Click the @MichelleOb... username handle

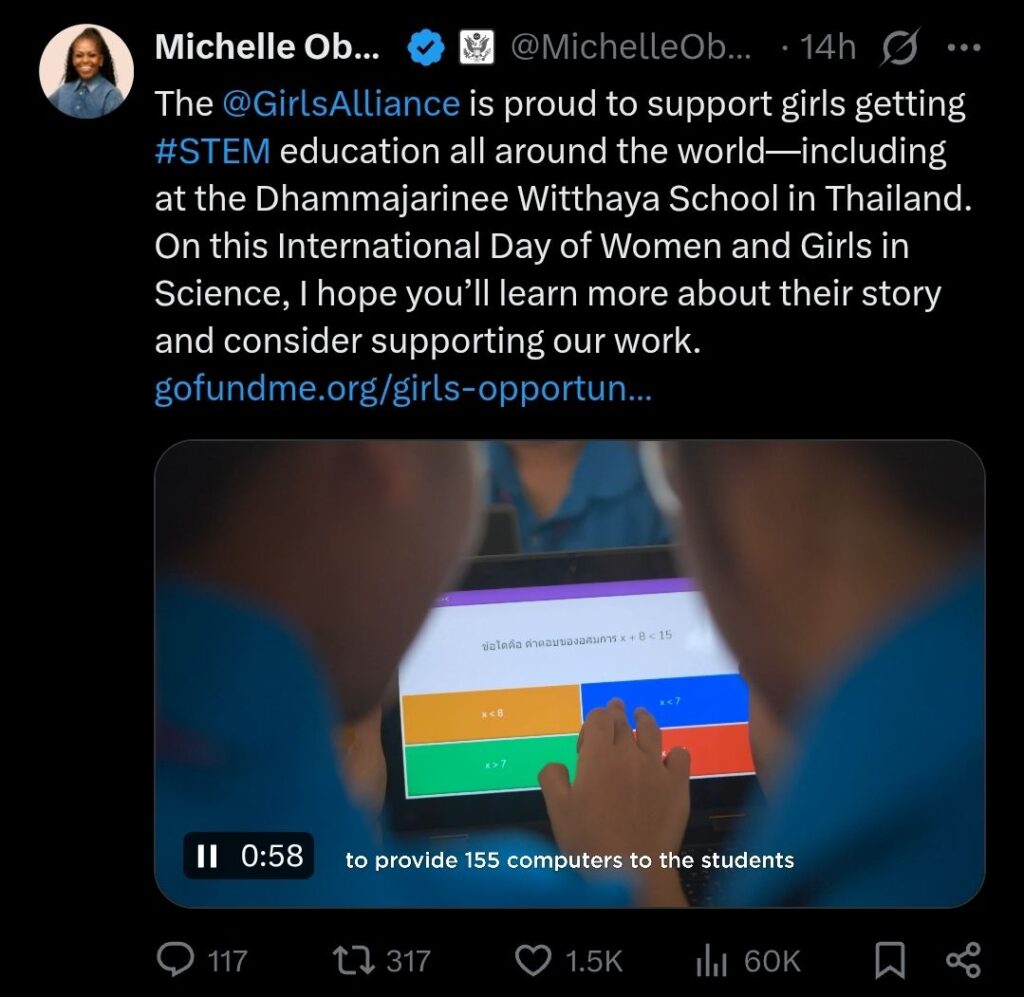631,47
